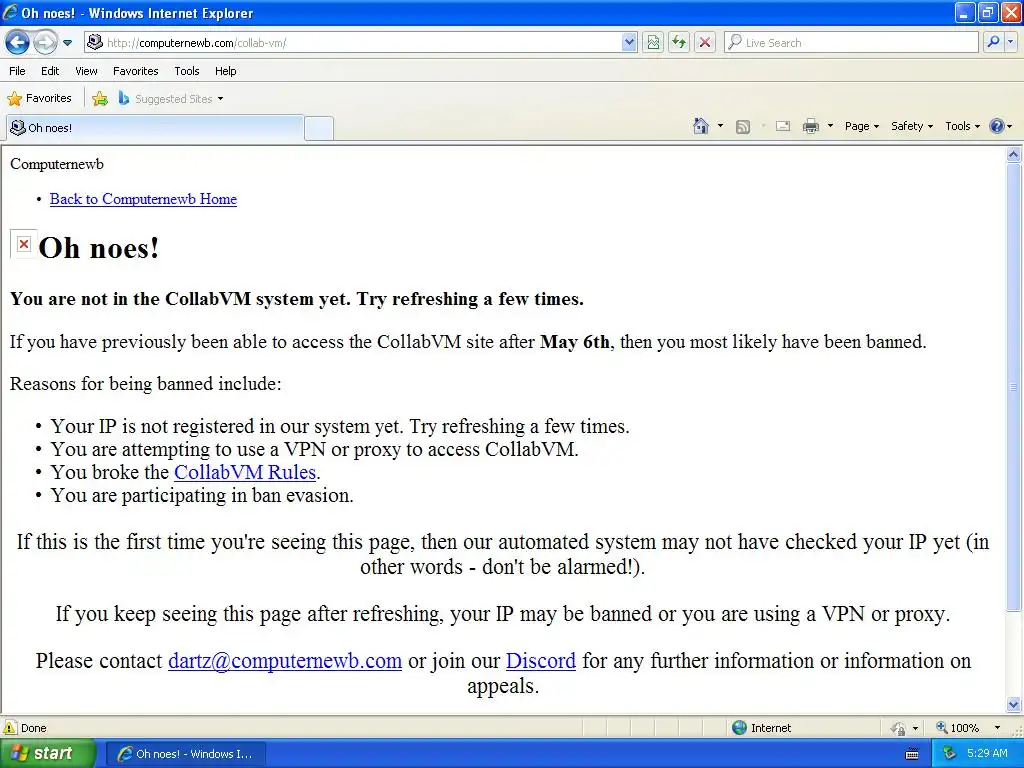Image resolution: width=1024 pixels, height=768 pixels.
Task: Click into the Live Search box
Action: coord(851,42)
